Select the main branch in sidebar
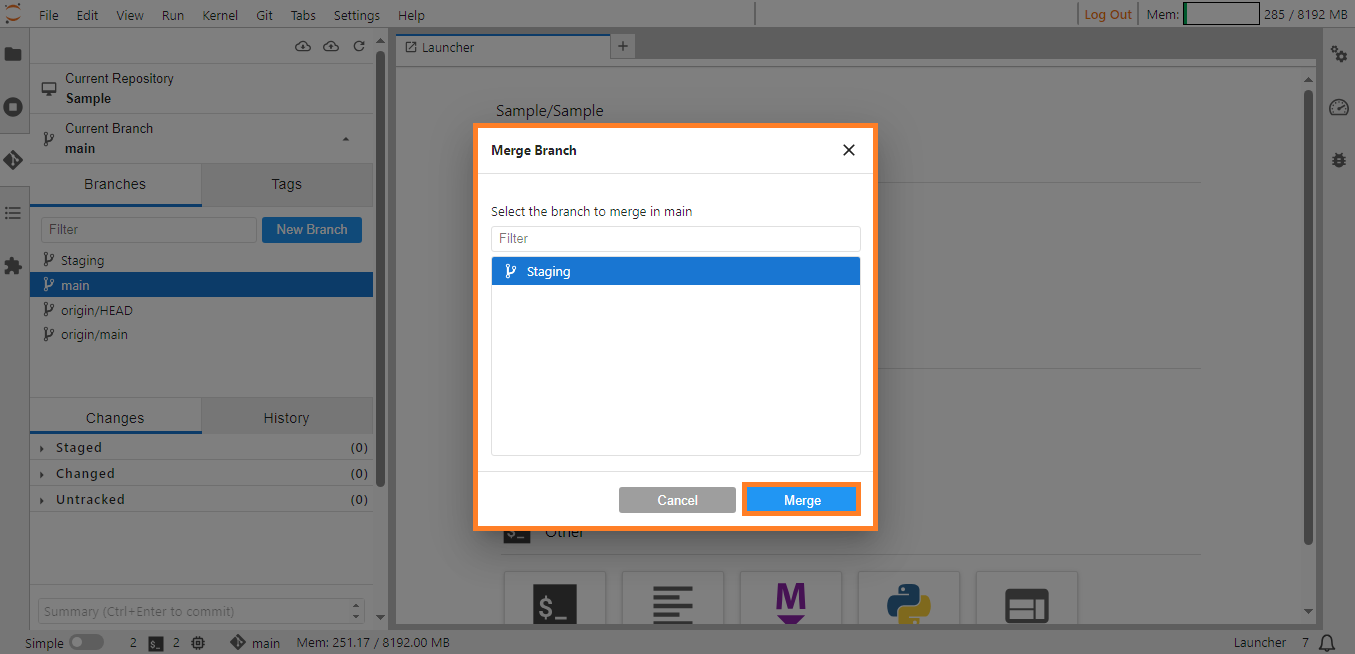The image size is (1355, 654). (x=202, y=285)
